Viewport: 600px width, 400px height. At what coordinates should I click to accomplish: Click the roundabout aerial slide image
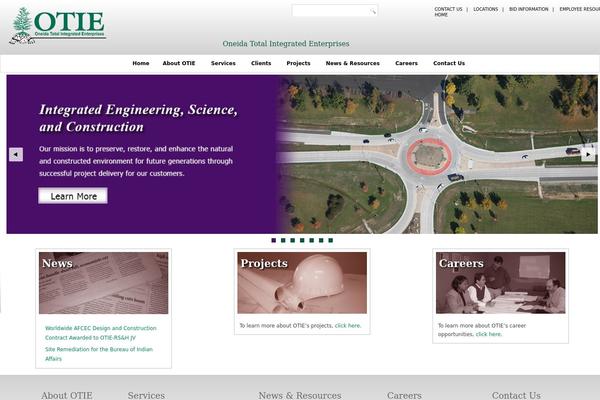pyautogui.click(x=438, y=154)
